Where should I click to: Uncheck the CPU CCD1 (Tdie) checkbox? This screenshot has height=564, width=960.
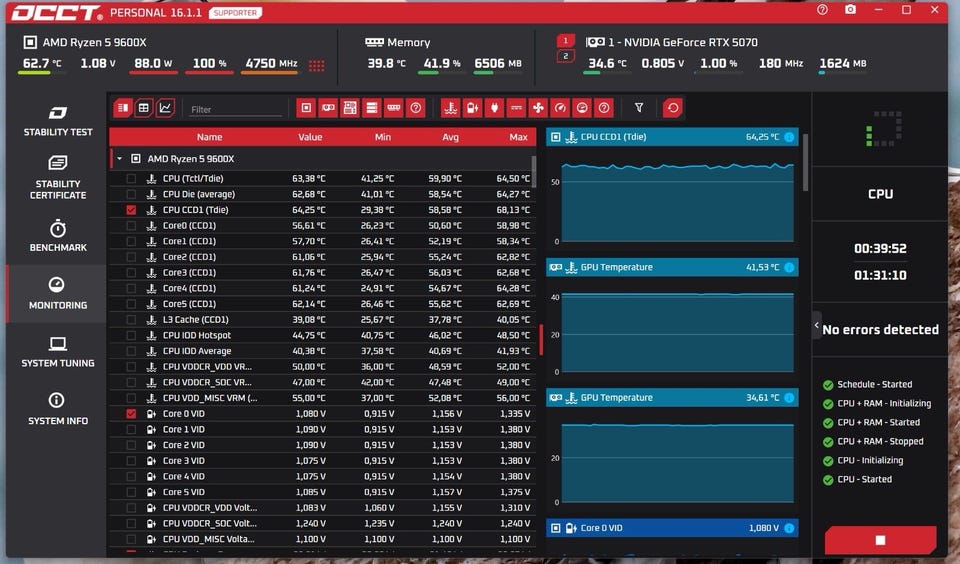click(131, 210)
